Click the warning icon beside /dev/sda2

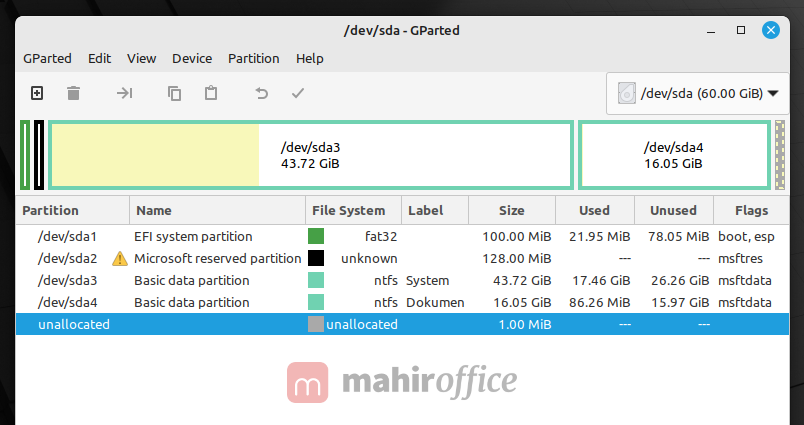coord(120,258)
